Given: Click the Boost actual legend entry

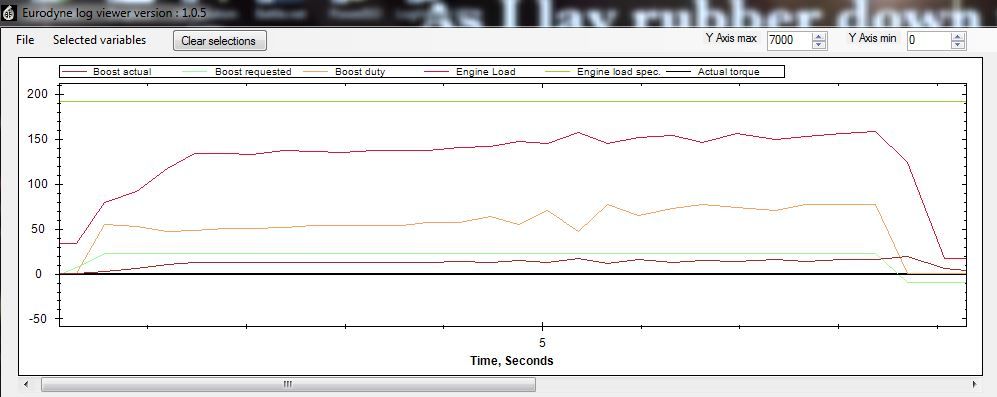Looking at the screenshot, I should click(x=107, y=72).
